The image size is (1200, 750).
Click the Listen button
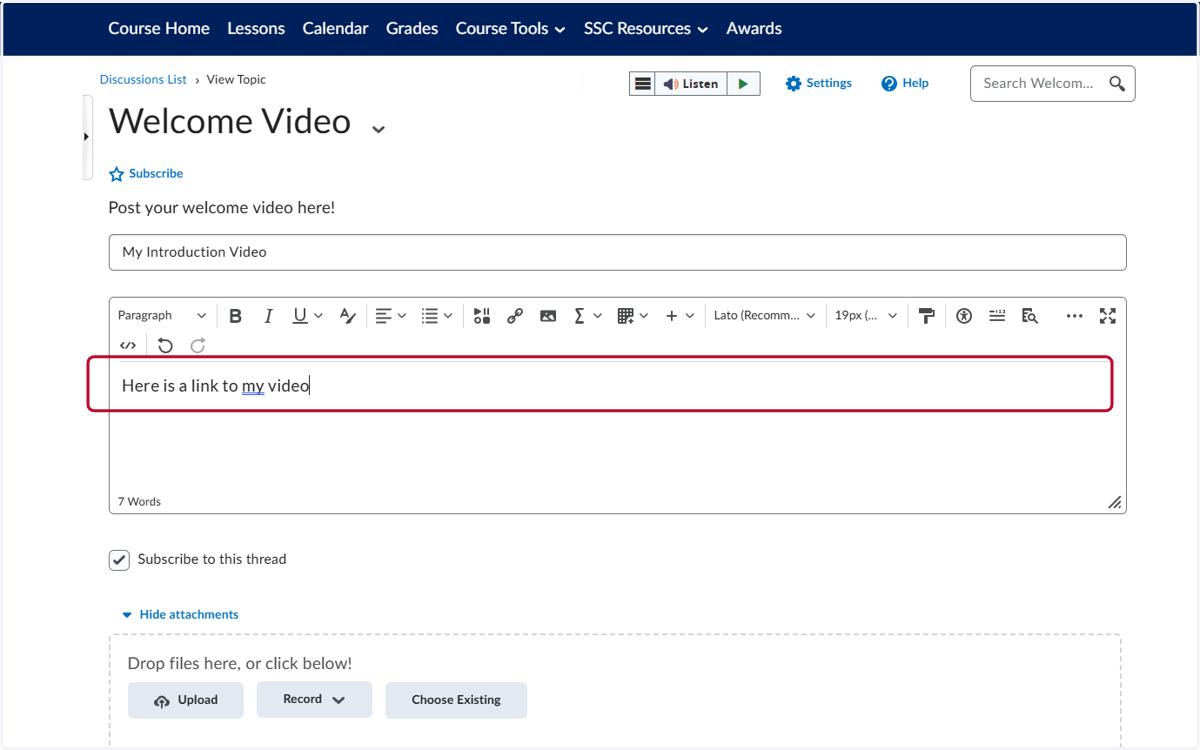pyautogui.click(x=691, y=84)
